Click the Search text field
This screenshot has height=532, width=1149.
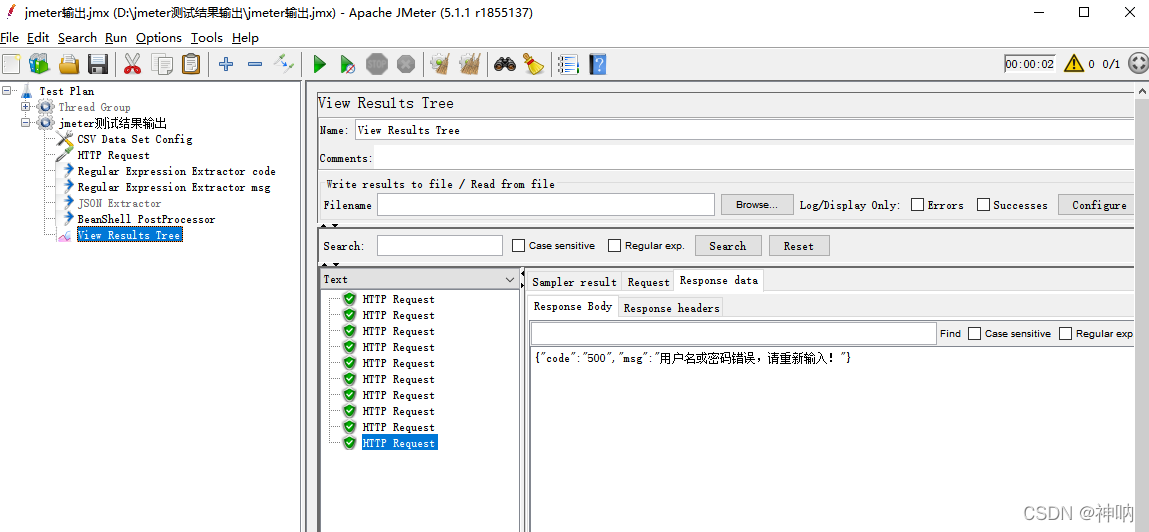440,245
